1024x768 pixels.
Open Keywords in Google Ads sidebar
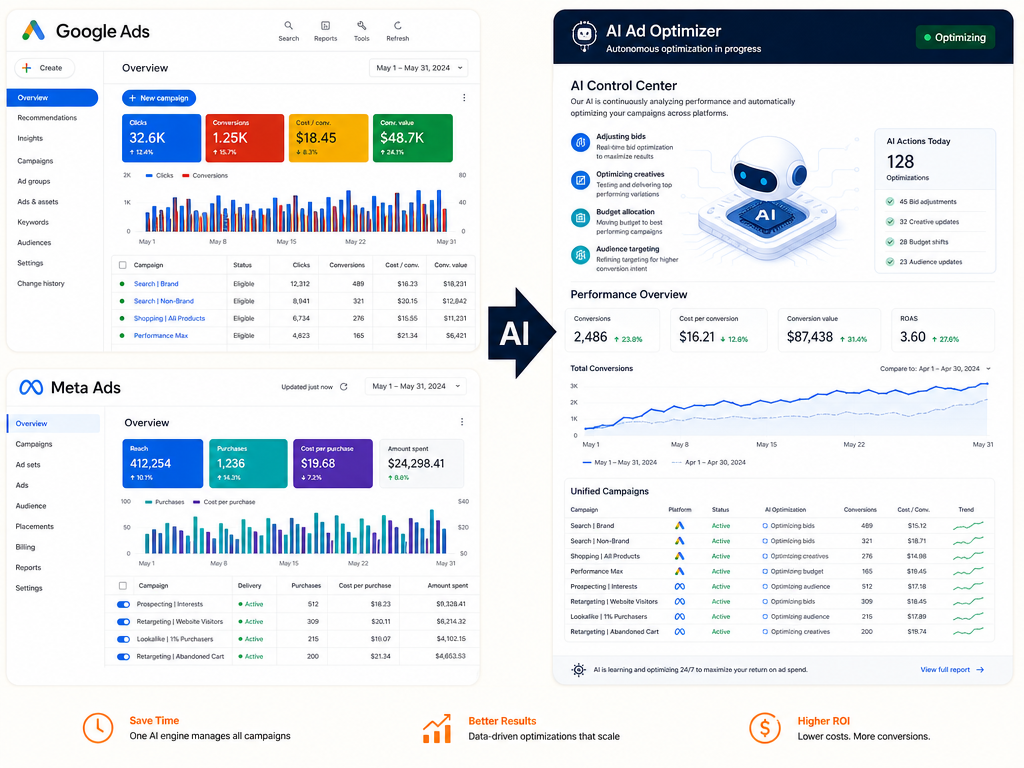tap(33, 222)
